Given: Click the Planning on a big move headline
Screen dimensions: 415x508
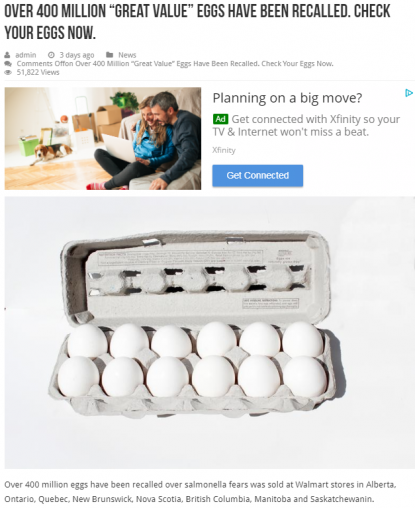Looking at the screenshot, I should [287, 98].
